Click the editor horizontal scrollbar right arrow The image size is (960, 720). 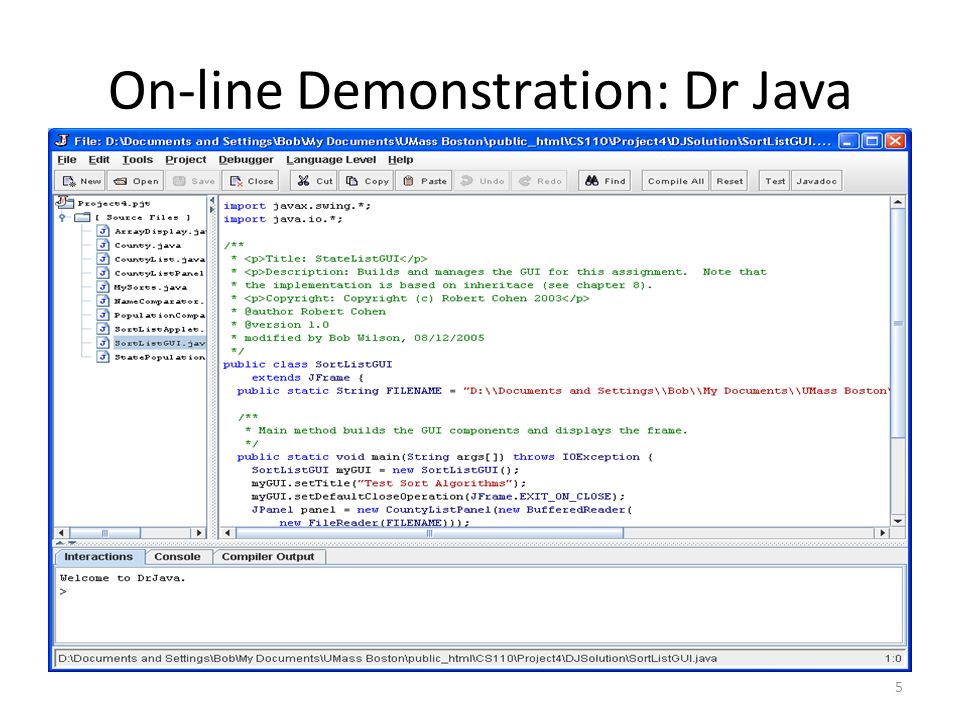click(882, 533)
